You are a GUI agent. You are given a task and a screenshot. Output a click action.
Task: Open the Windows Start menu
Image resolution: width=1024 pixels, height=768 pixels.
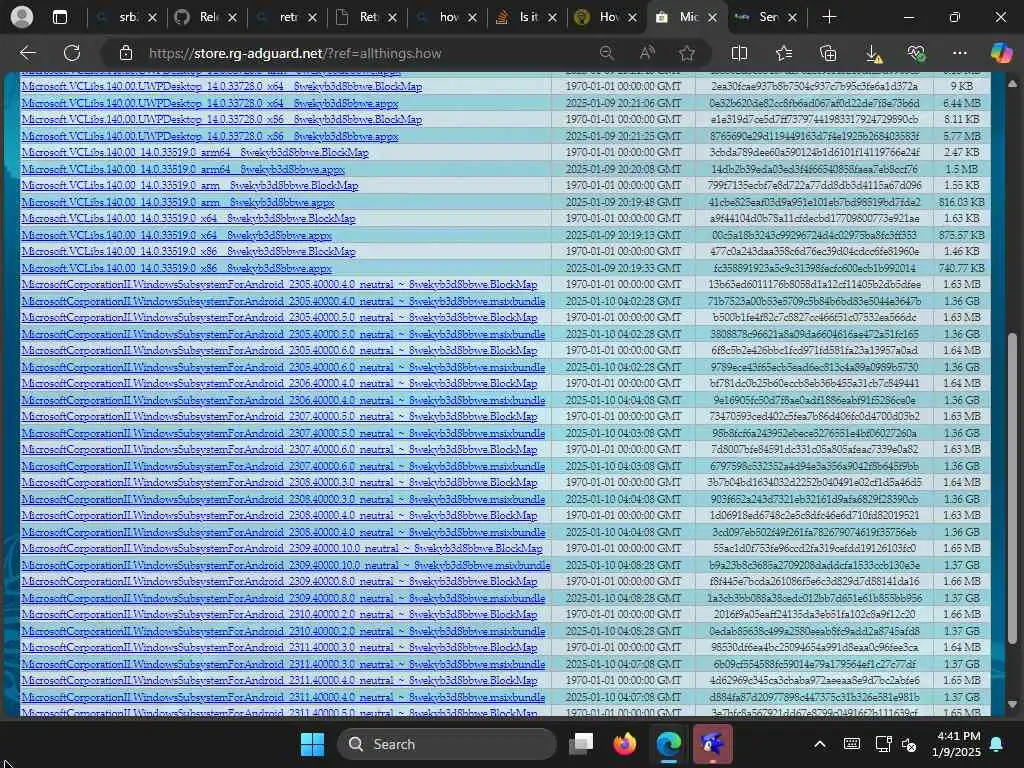pos(312,744)
